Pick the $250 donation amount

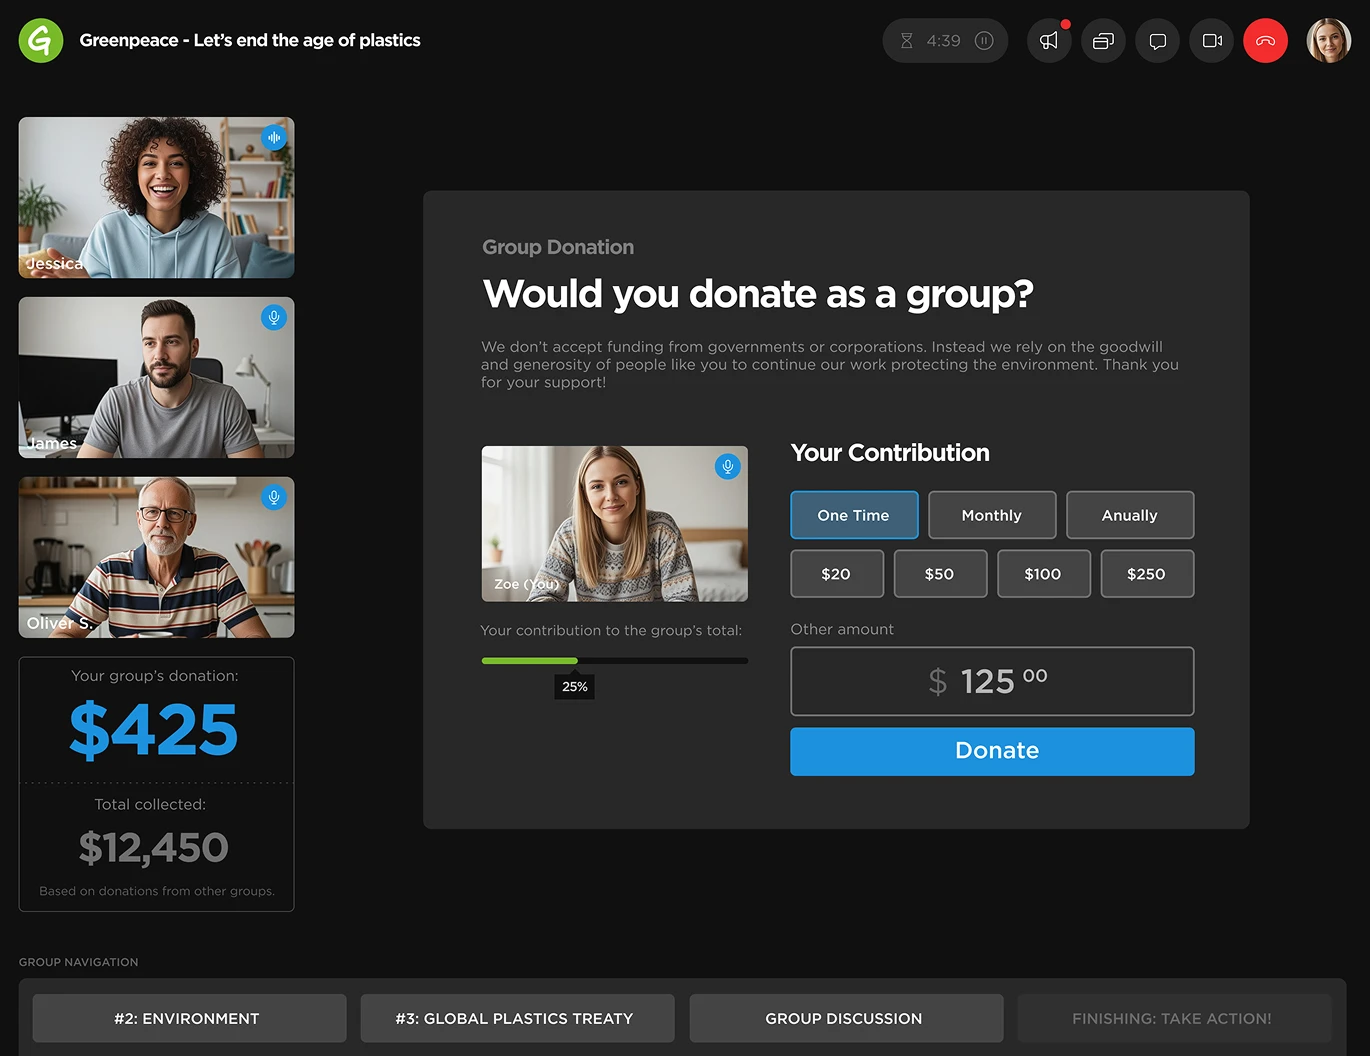pos(1146,574)
